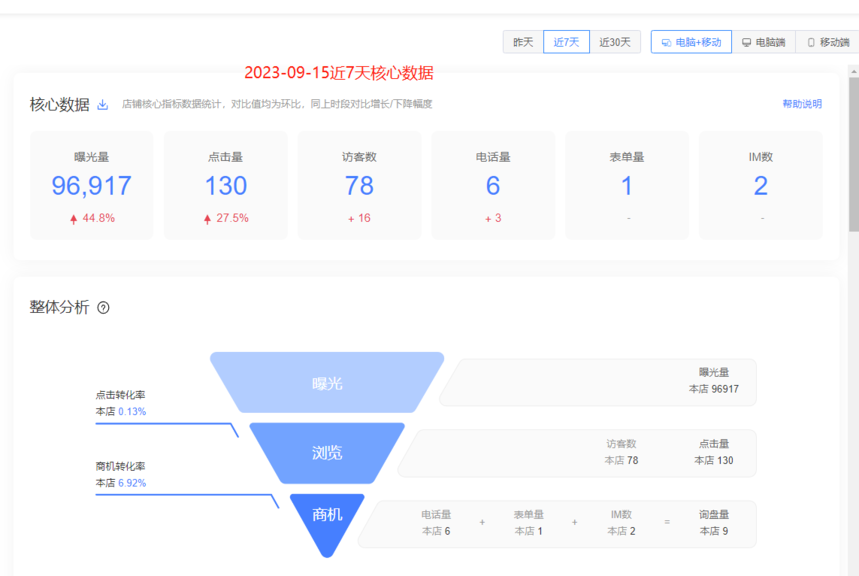Choose 电脑端 device filter
This screenshot has height=576, width=859.
click(x=763, y=42)
